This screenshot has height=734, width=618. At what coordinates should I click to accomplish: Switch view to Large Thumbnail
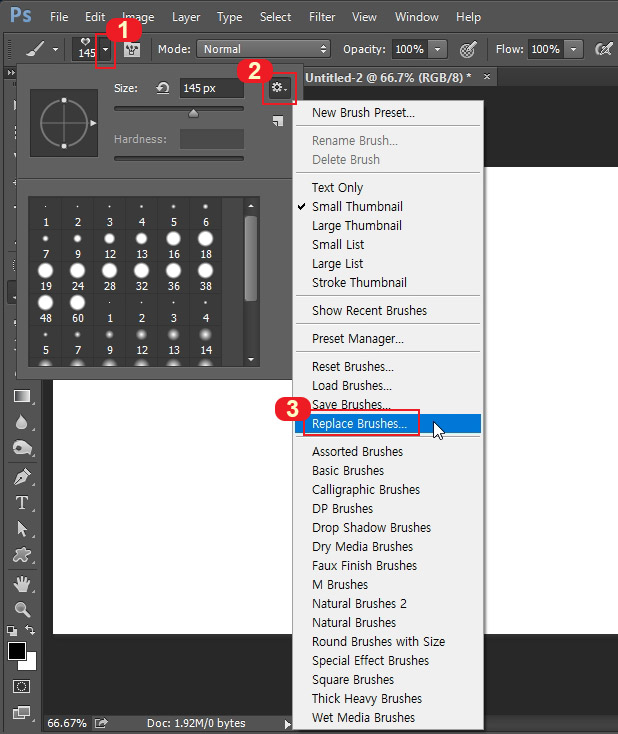[x=388, y=226]
